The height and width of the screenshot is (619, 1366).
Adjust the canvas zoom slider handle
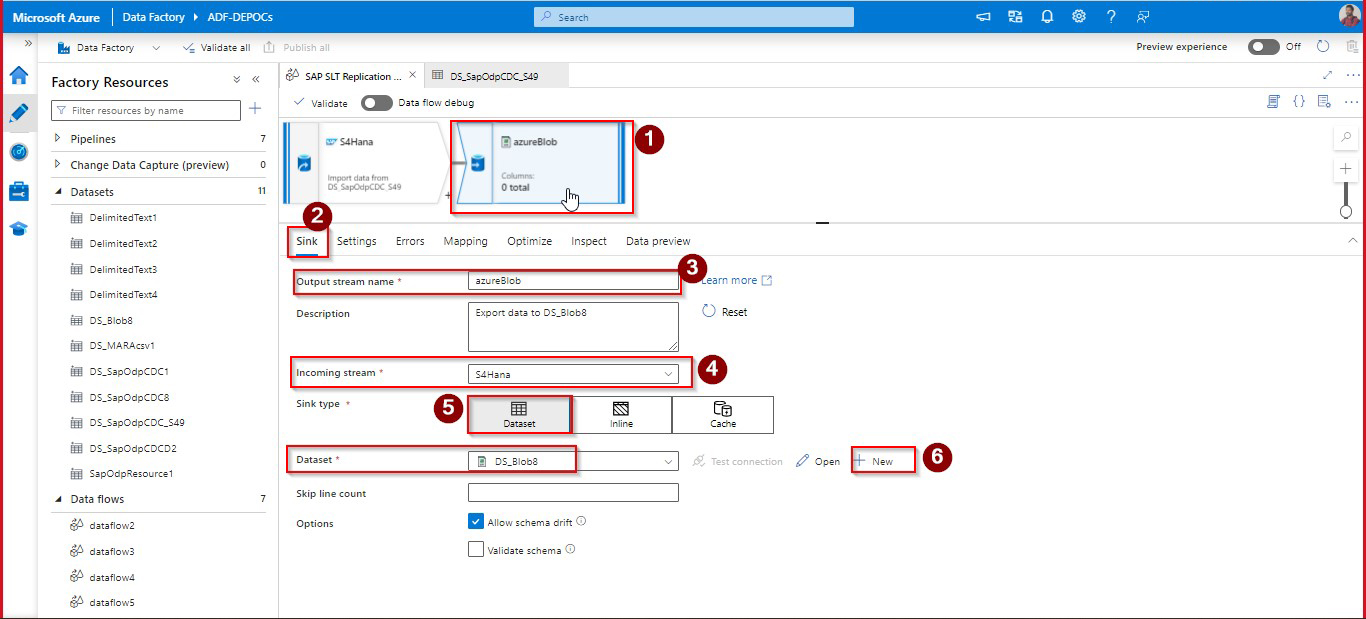click(1346, 211)
